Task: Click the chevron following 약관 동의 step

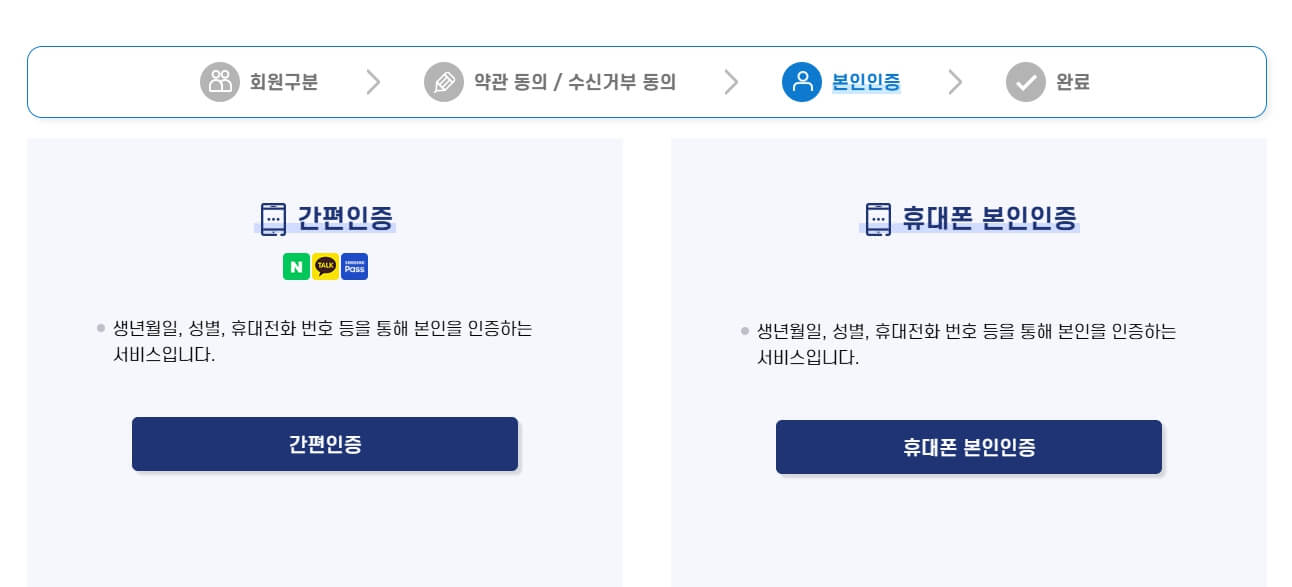Action: pos(731,82)
